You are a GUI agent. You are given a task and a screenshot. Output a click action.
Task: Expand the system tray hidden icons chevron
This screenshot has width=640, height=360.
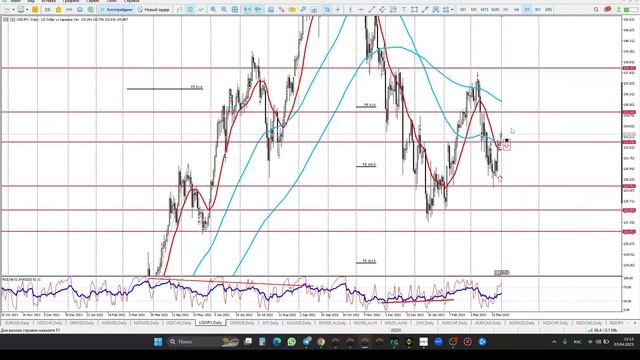coord(554,342)
